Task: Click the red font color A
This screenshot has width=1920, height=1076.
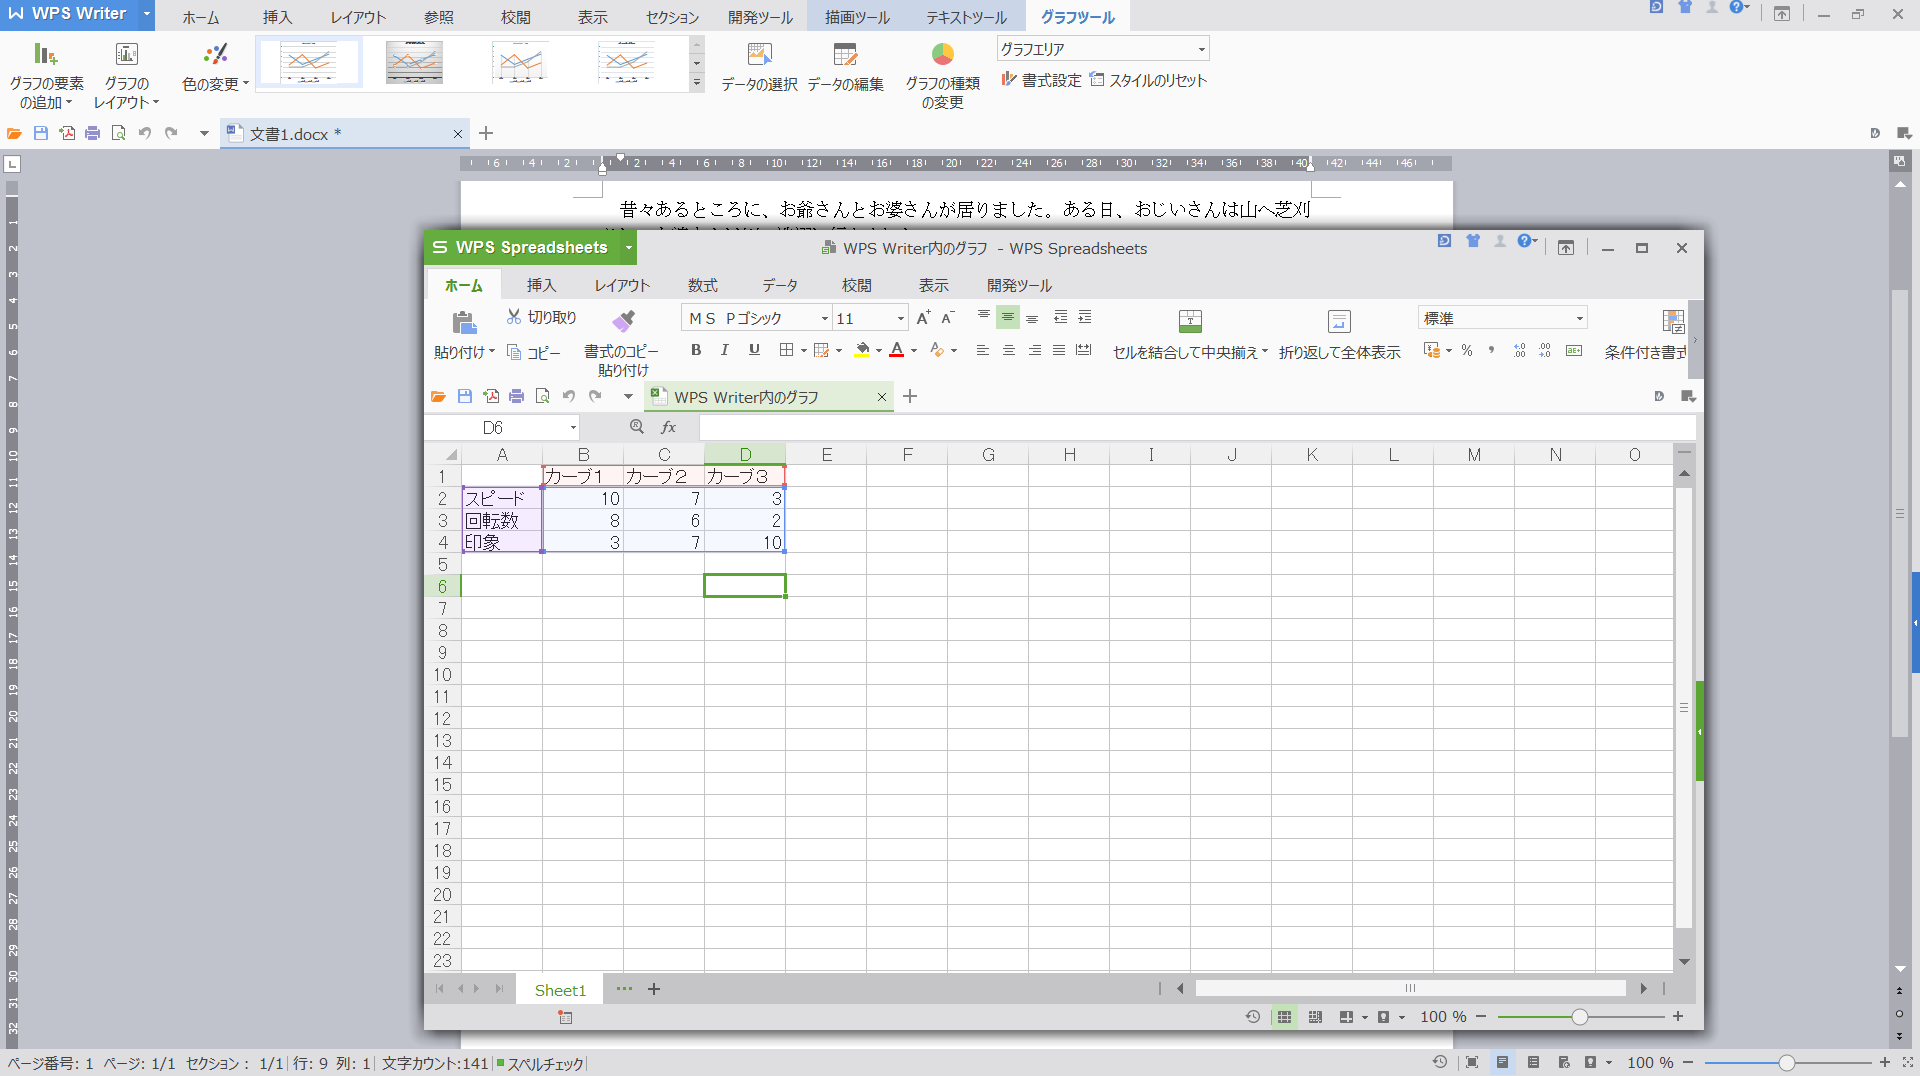Action: click(897, 350)
